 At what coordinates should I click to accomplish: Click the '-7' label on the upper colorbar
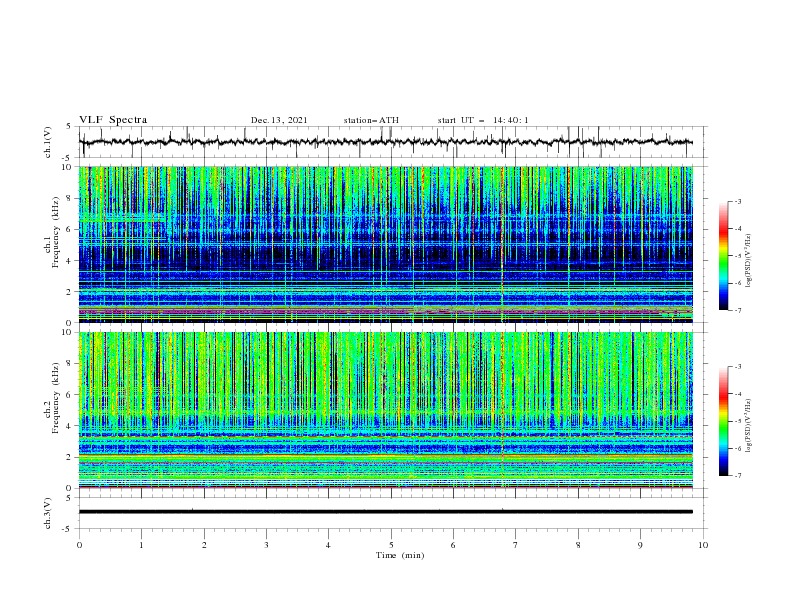pos(737,310)
